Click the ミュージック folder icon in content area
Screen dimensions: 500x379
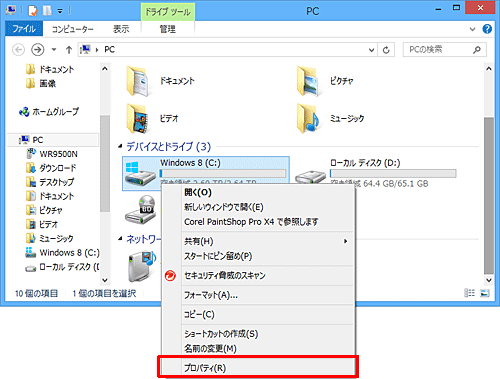tap(308, 118)
